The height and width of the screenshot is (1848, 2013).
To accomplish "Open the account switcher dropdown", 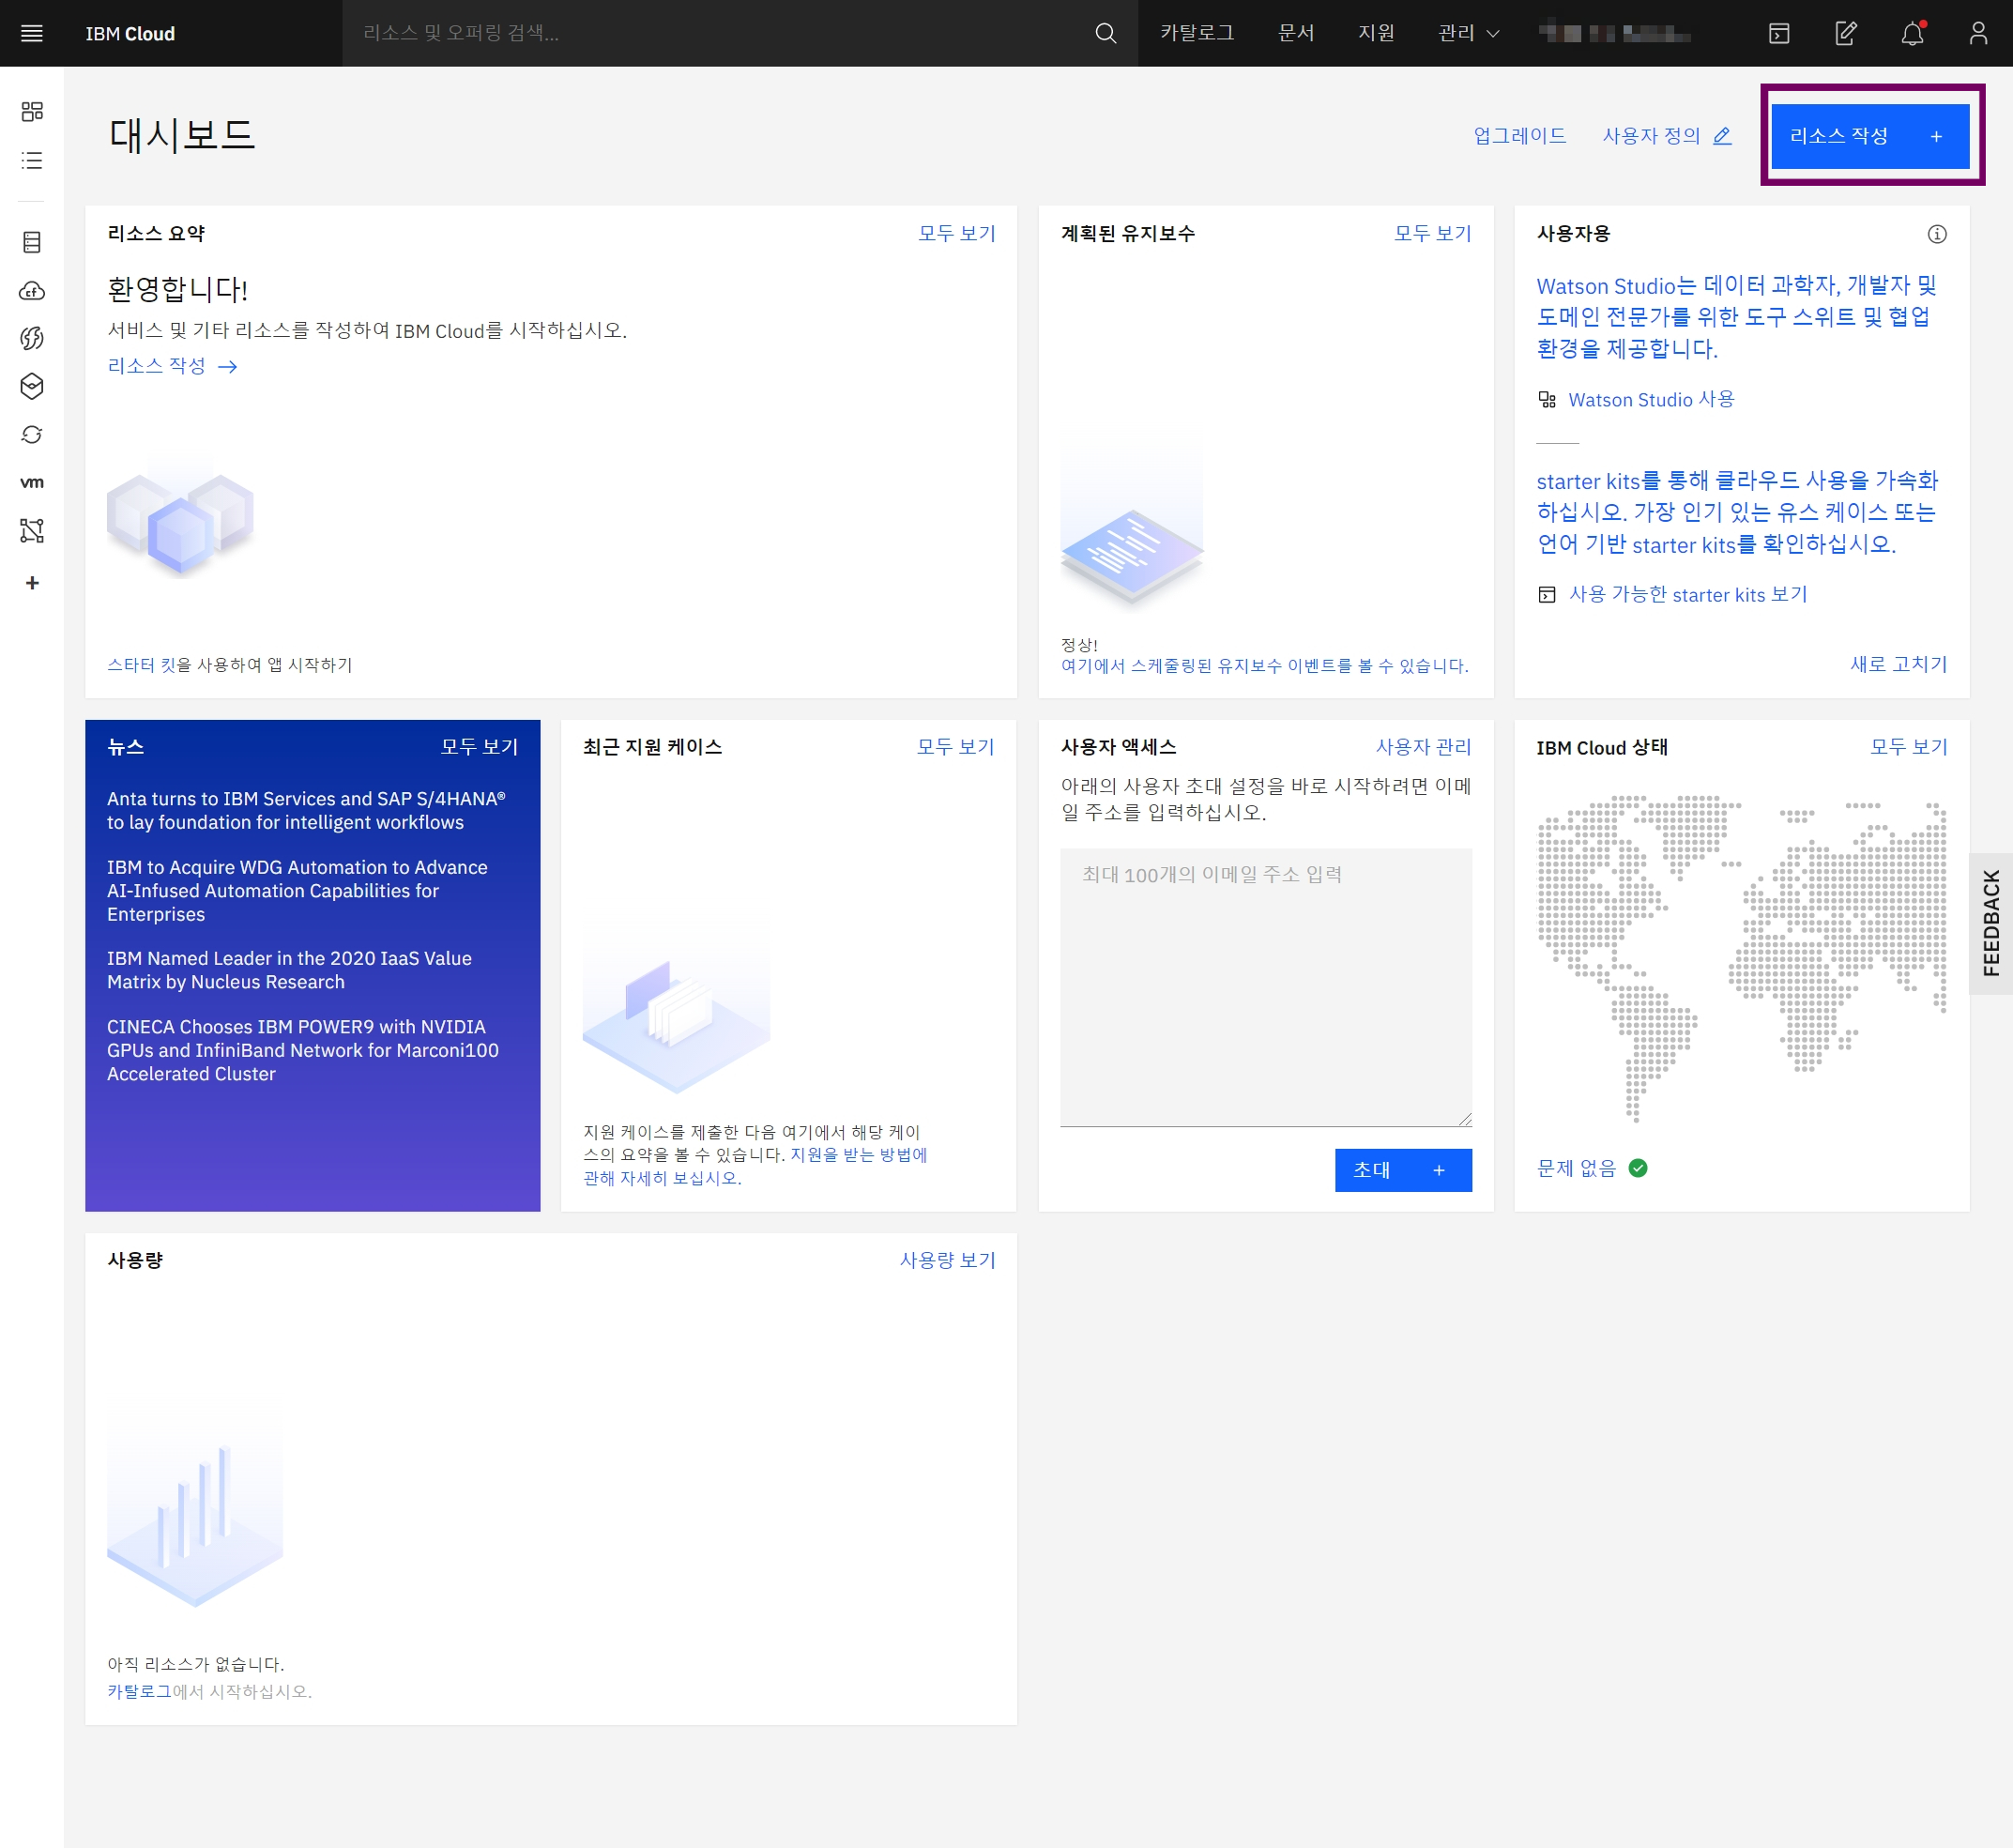I will 1614,33.
